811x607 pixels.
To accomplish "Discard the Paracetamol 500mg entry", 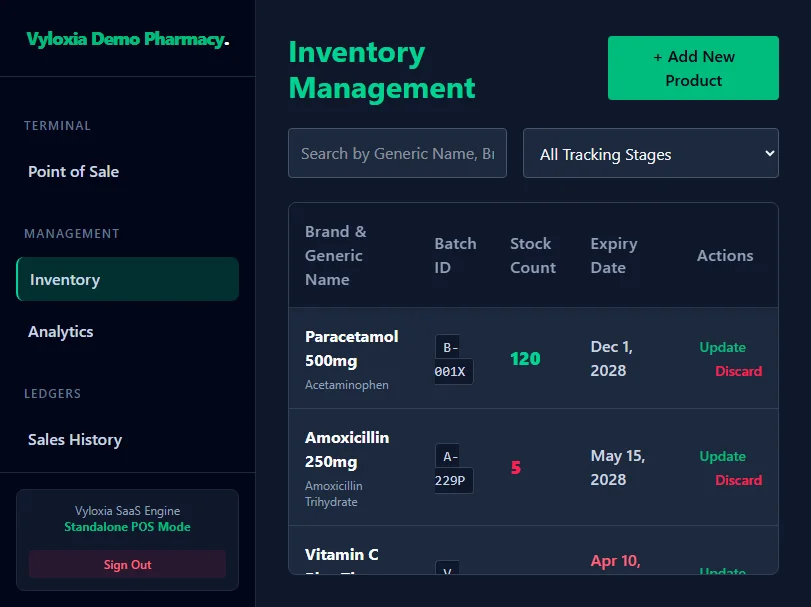I will (x=739, y=371).
